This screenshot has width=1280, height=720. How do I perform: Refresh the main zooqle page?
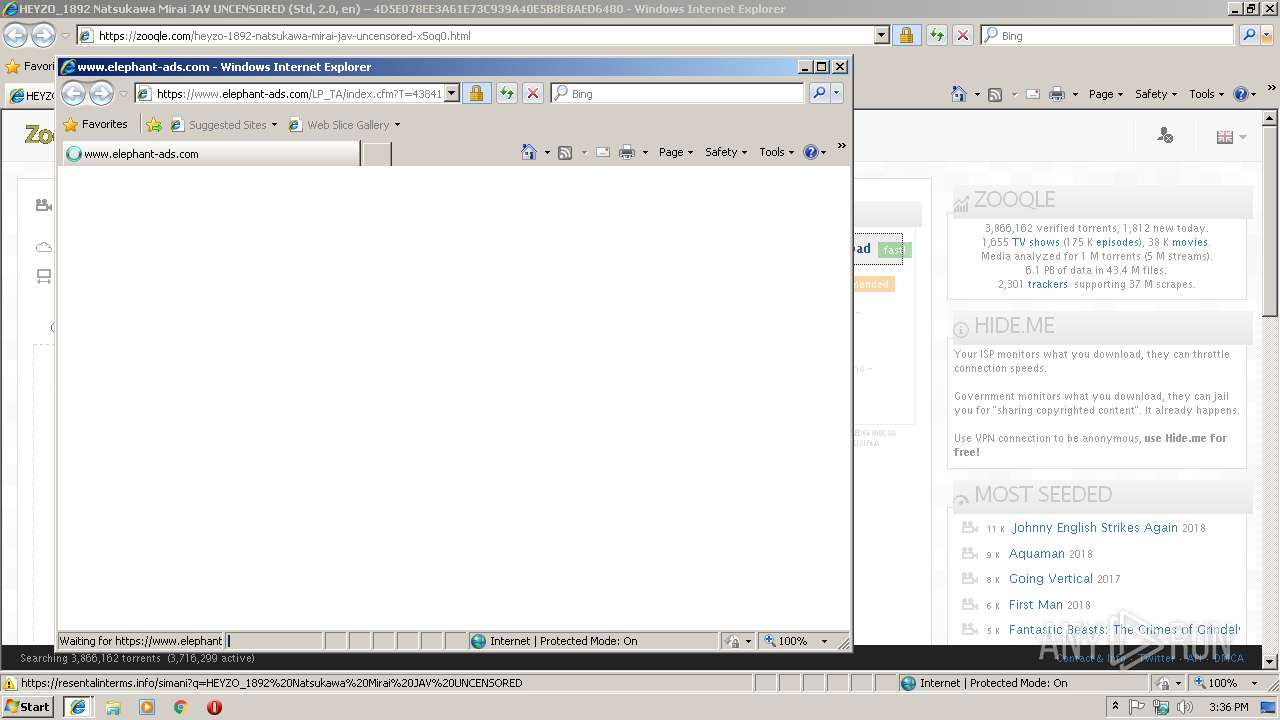[937, 35]
